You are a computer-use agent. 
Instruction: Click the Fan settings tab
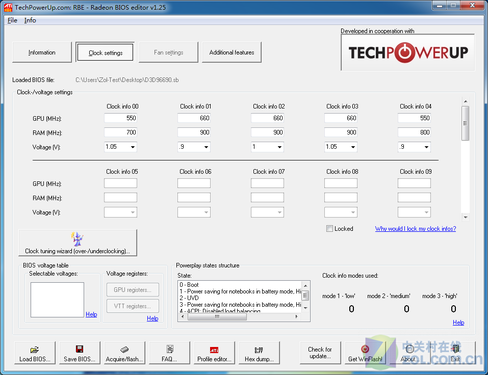(168, 52)
